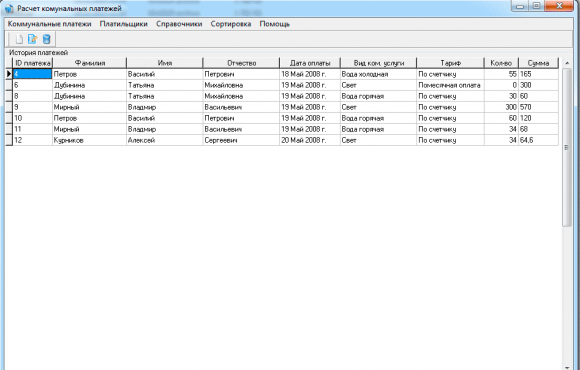Screen dimensions: 580x370
Task: Open the Справочники menu
Action: (x=179, y=24)
